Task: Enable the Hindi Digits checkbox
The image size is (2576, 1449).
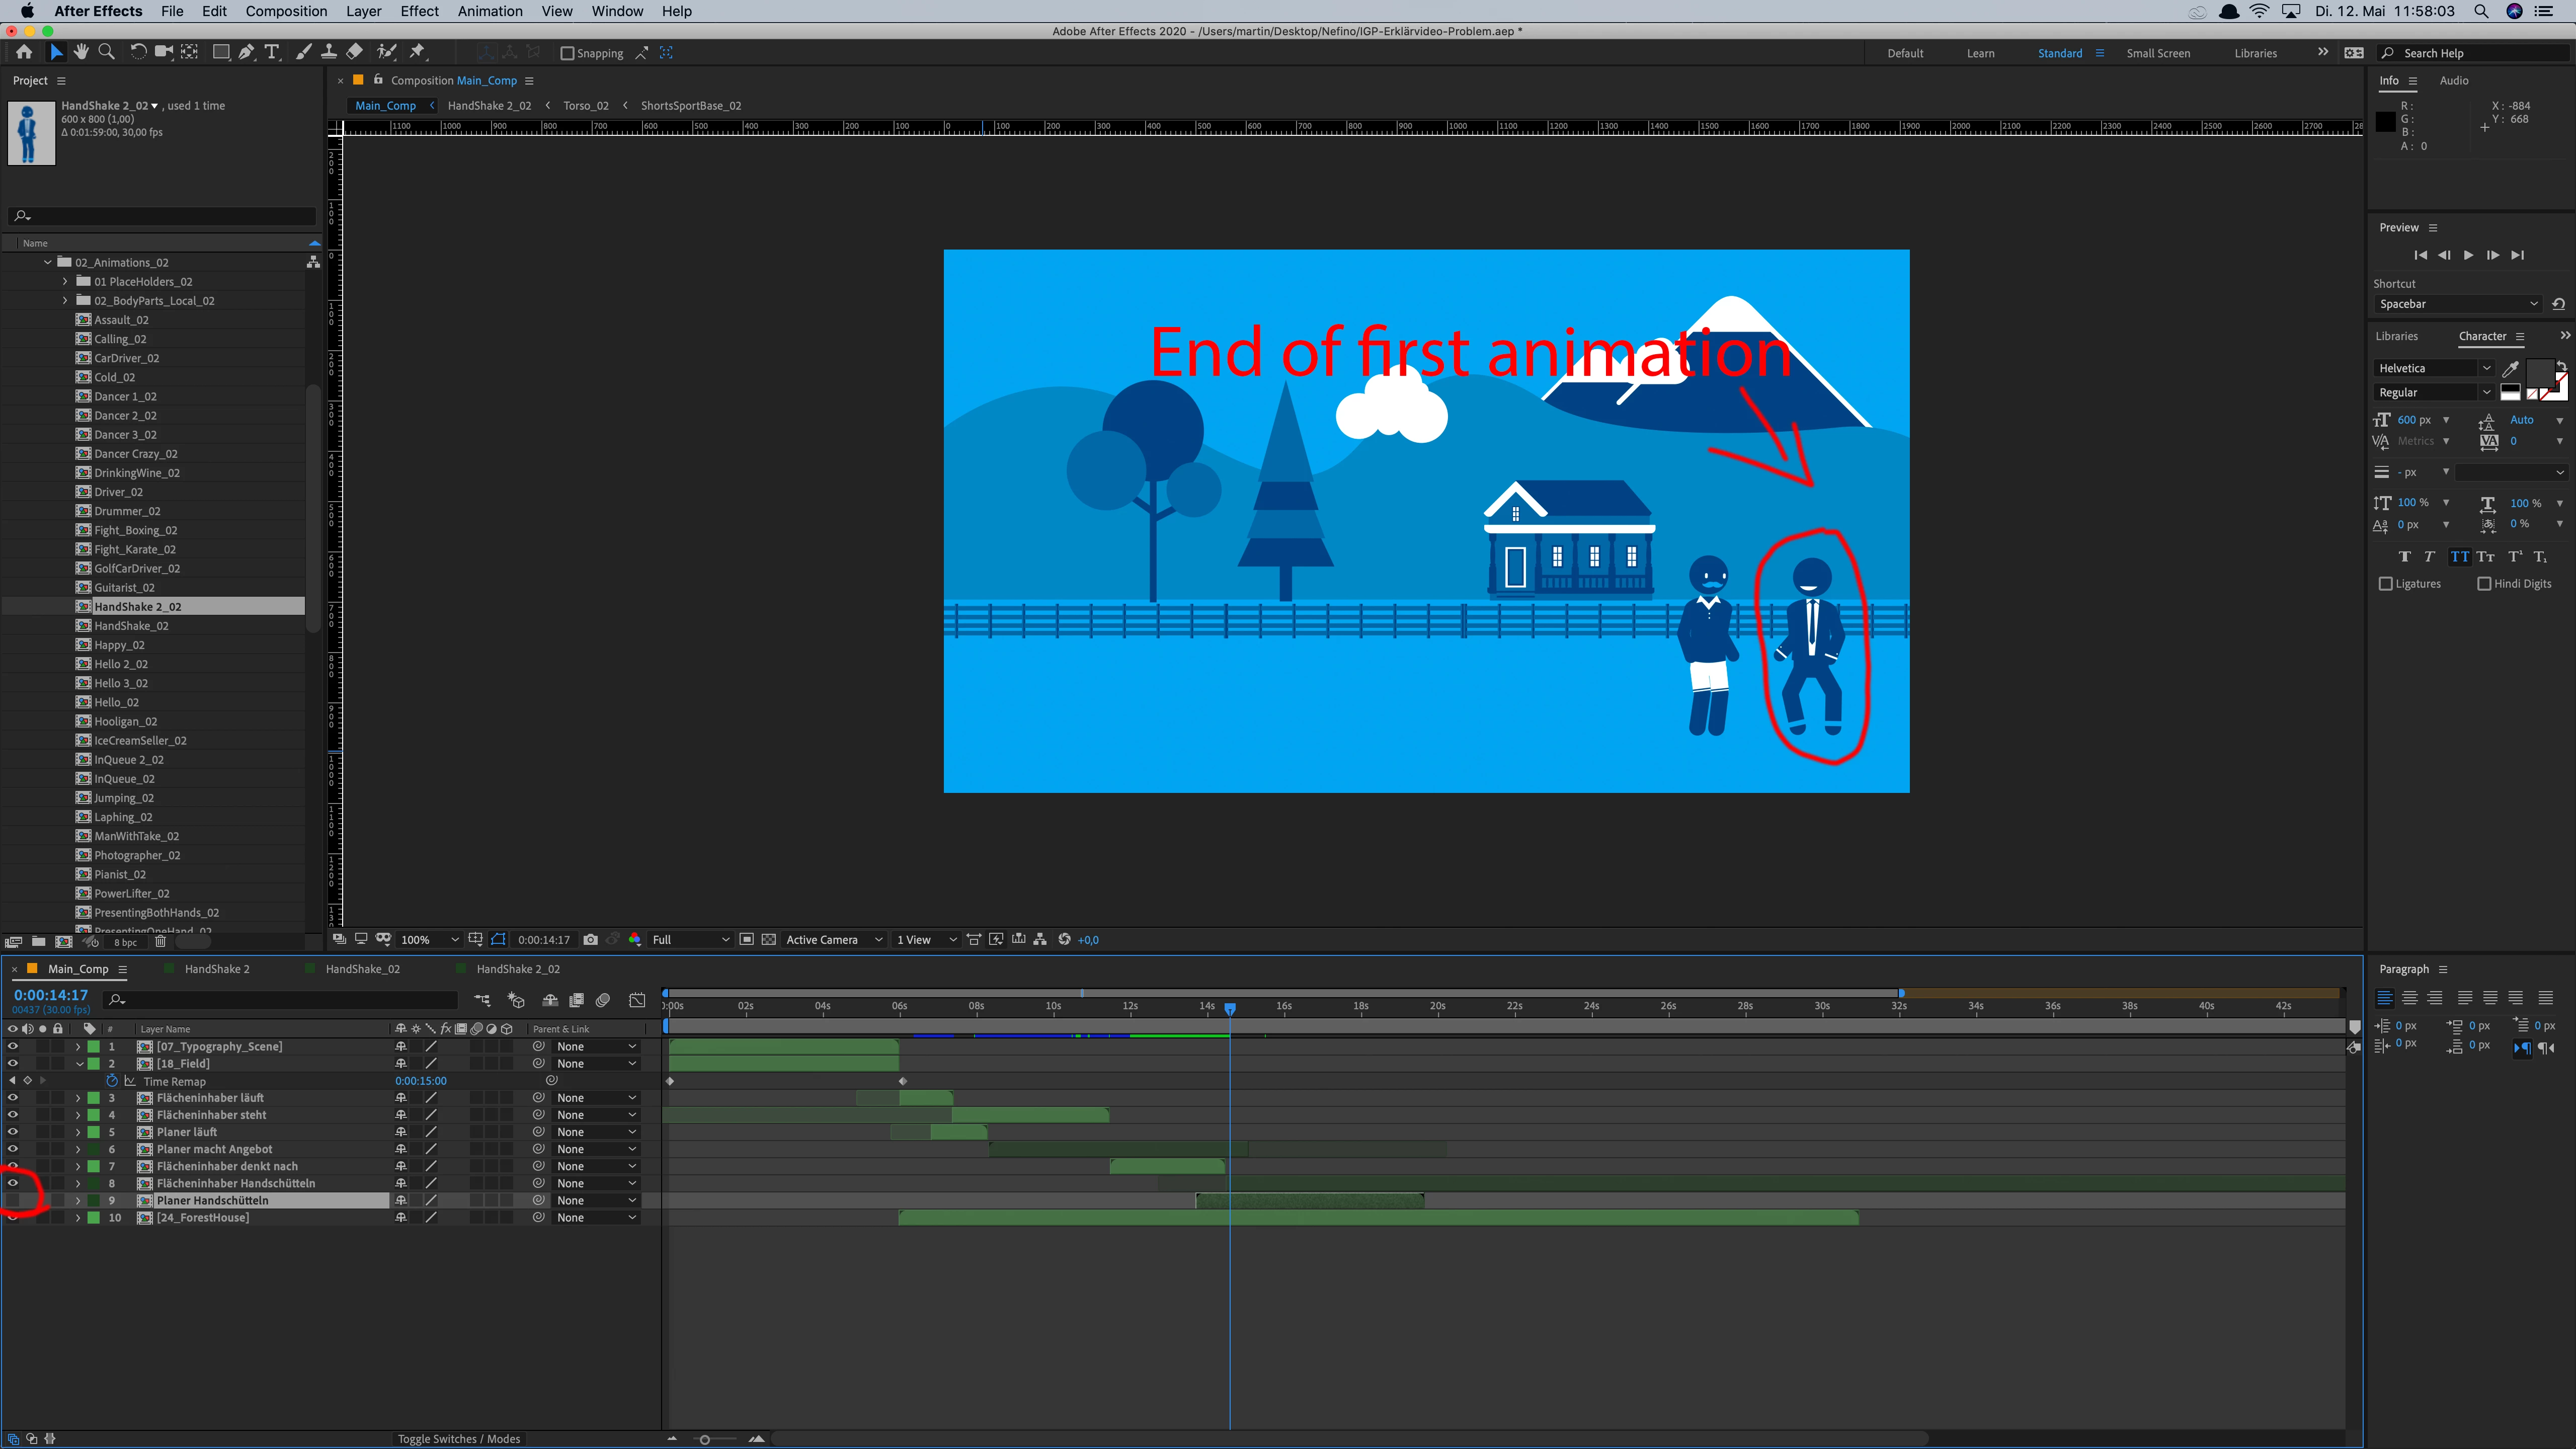Action: point(2484,583)
